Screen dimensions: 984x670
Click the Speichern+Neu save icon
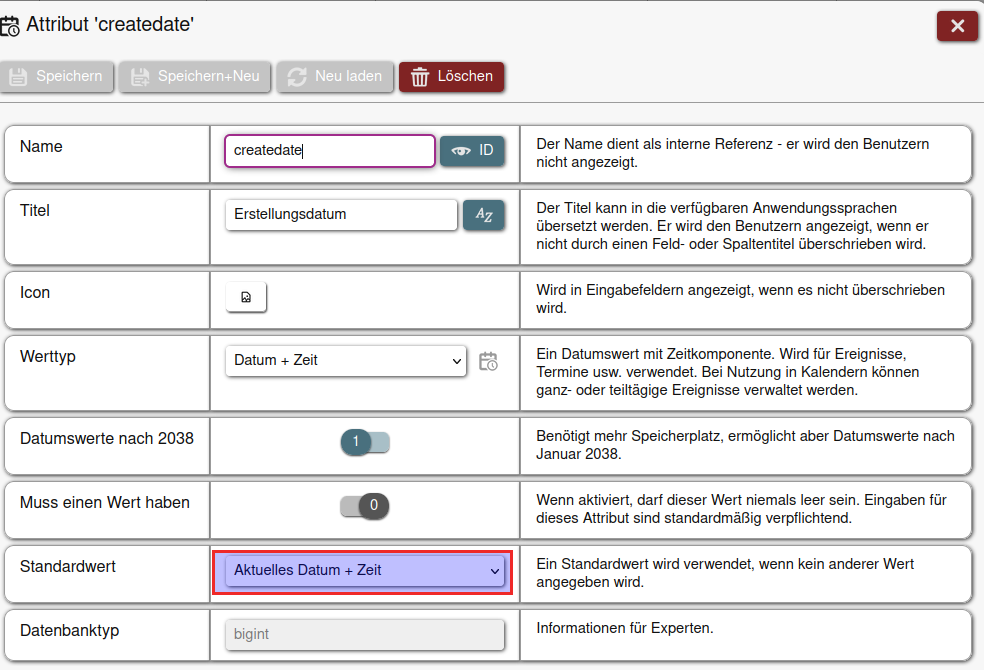pyautogui.click(x=140, y=77)
